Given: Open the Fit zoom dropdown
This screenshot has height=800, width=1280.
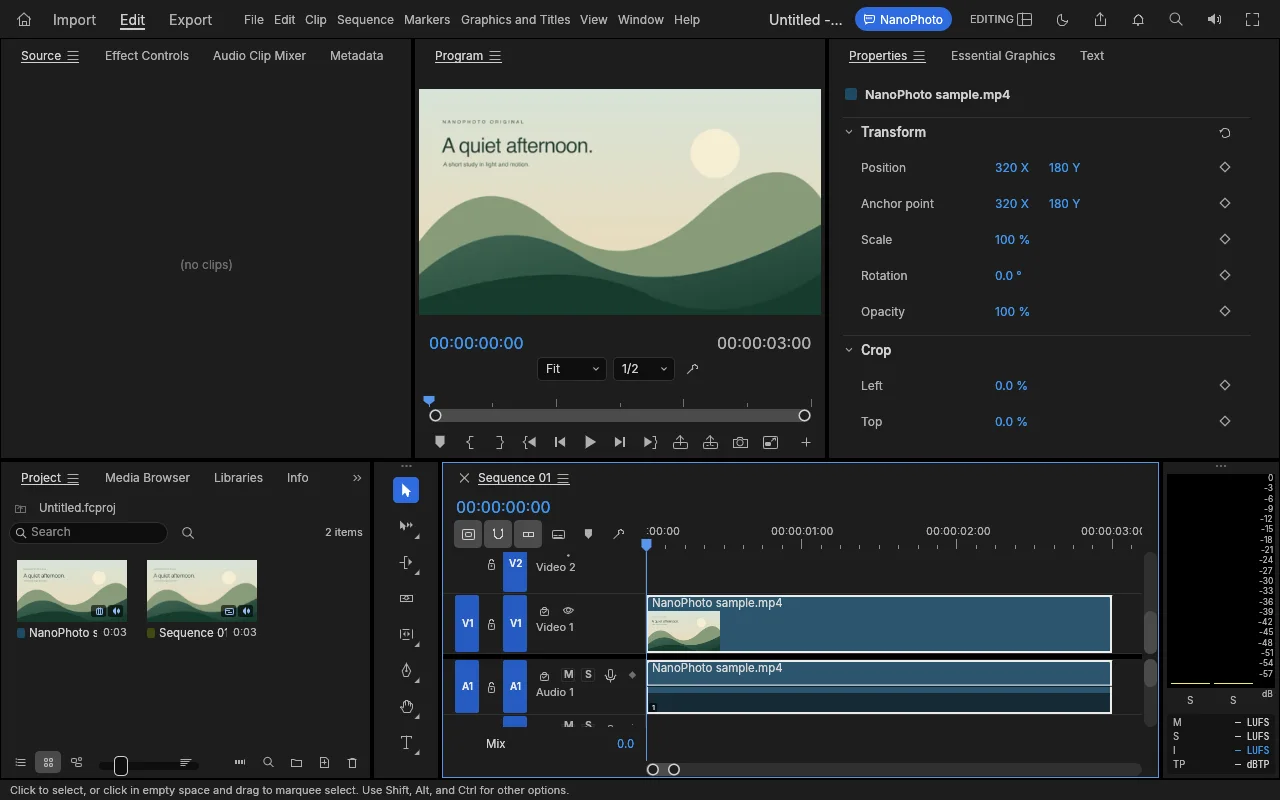Looking at the screenshot, I should [572, 369].
